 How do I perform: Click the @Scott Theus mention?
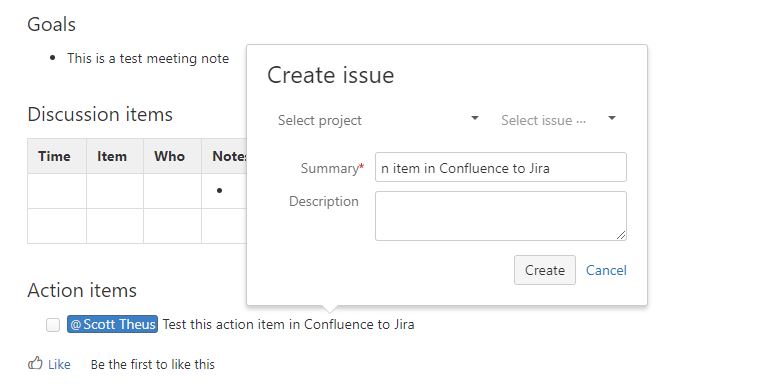point(113,324)
